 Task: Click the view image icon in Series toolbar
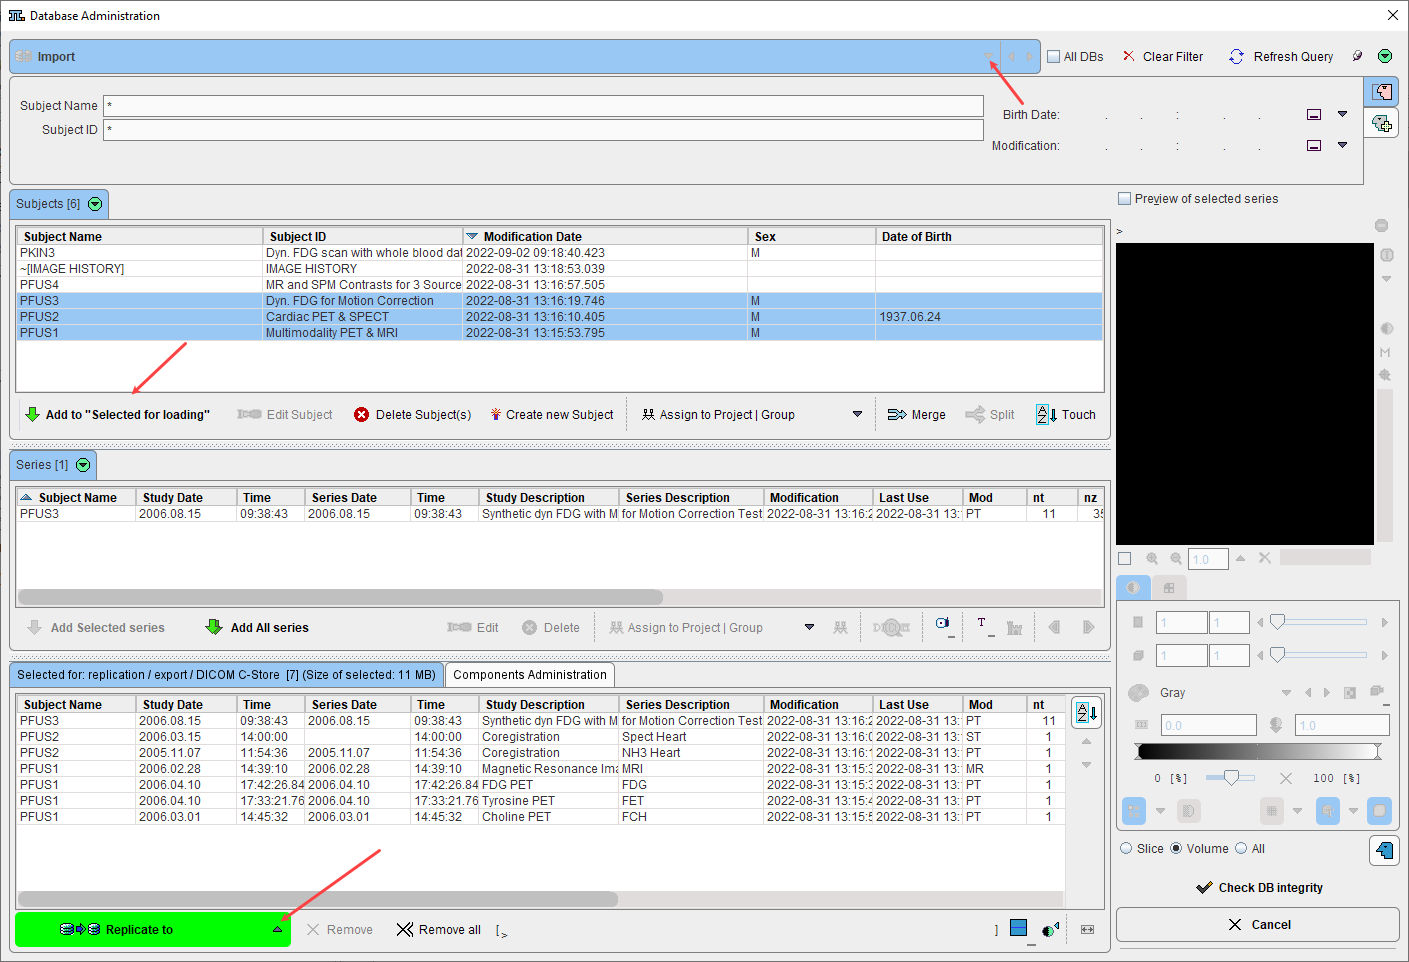pyautogui.click(x=943, y=625)
